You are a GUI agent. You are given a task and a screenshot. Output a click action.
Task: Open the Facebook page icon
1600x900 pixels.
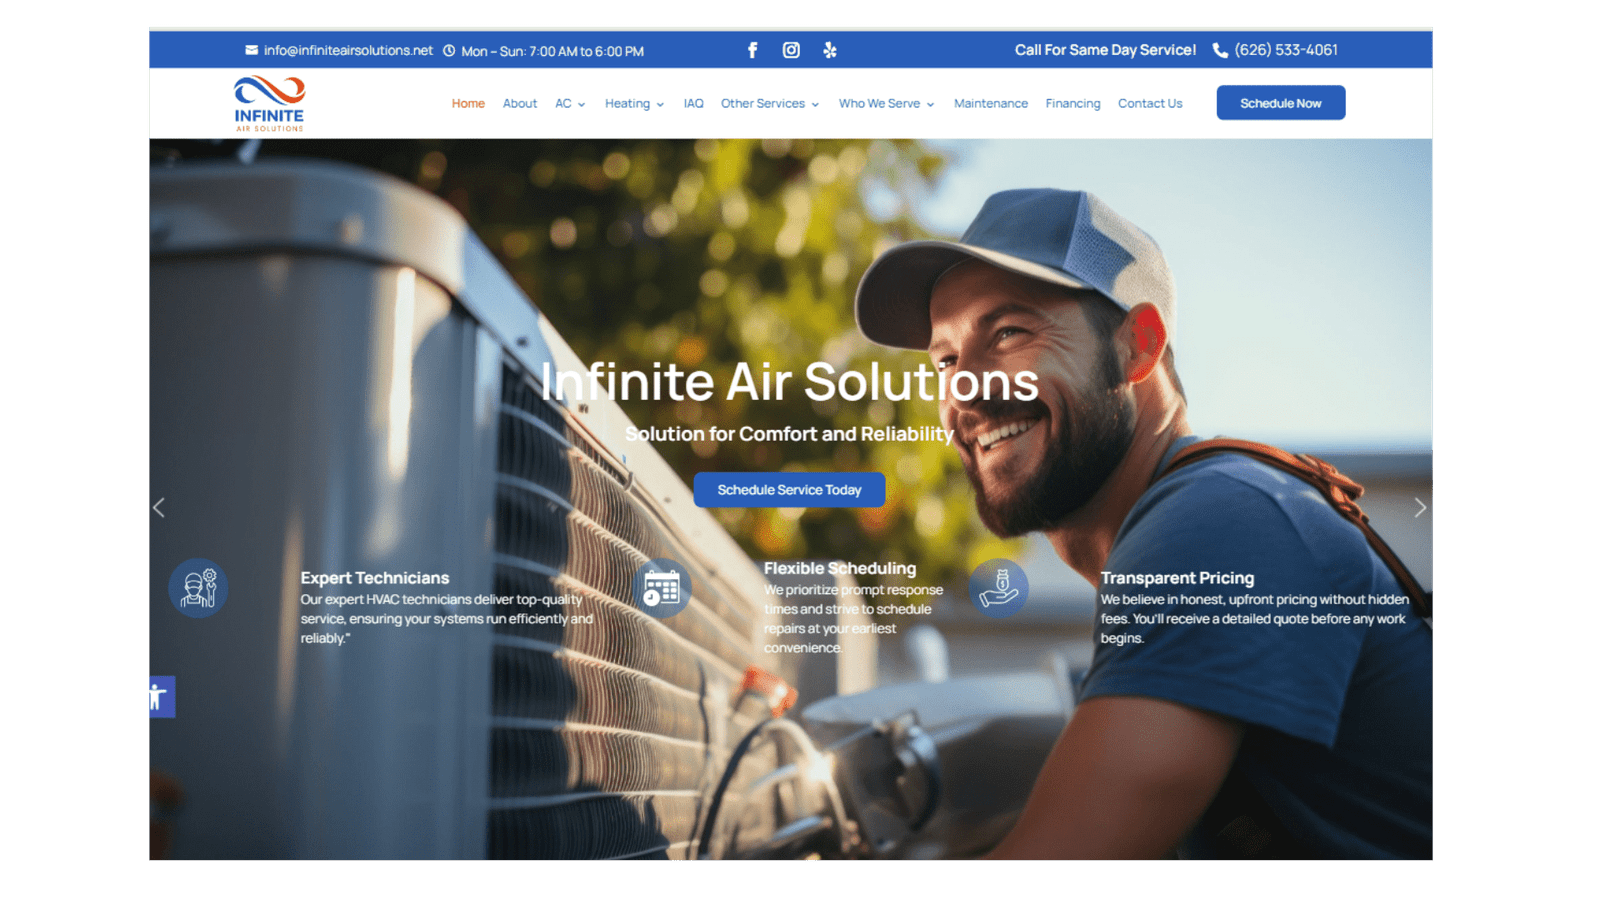752,50
